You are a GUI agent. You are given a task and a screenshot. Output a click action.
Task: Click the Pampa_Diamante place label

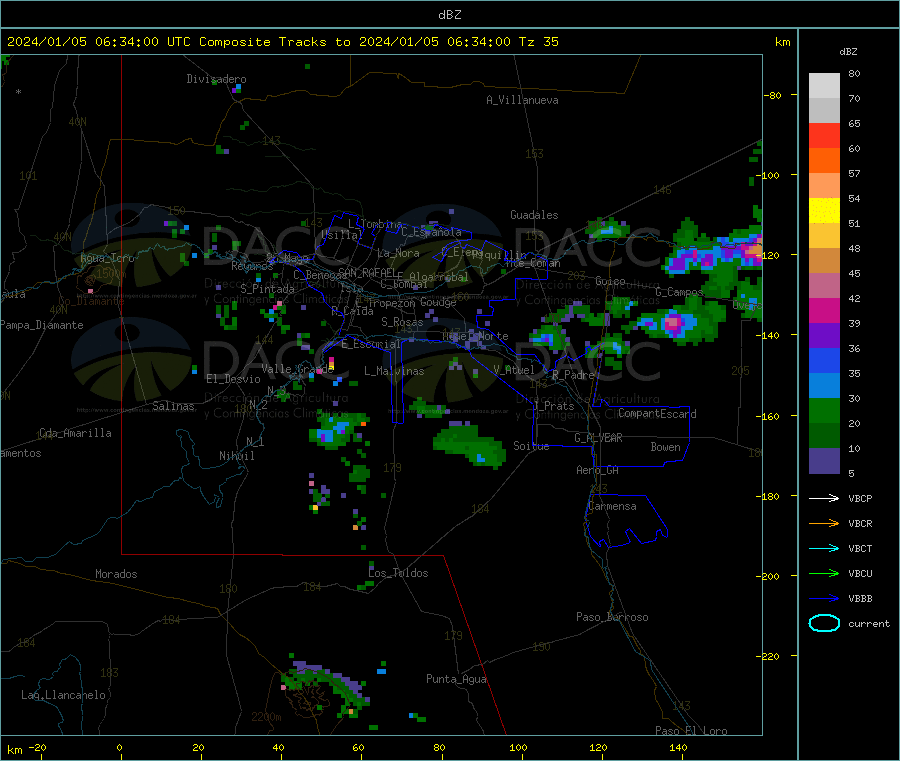42,325
